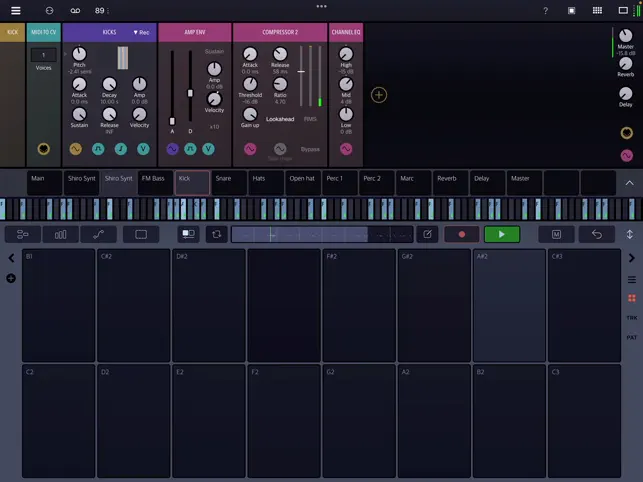Image resolution: width=643 pixels, height=482 pixels.
Task: Tap the G2 drum pad
Action: click(359, 421)
